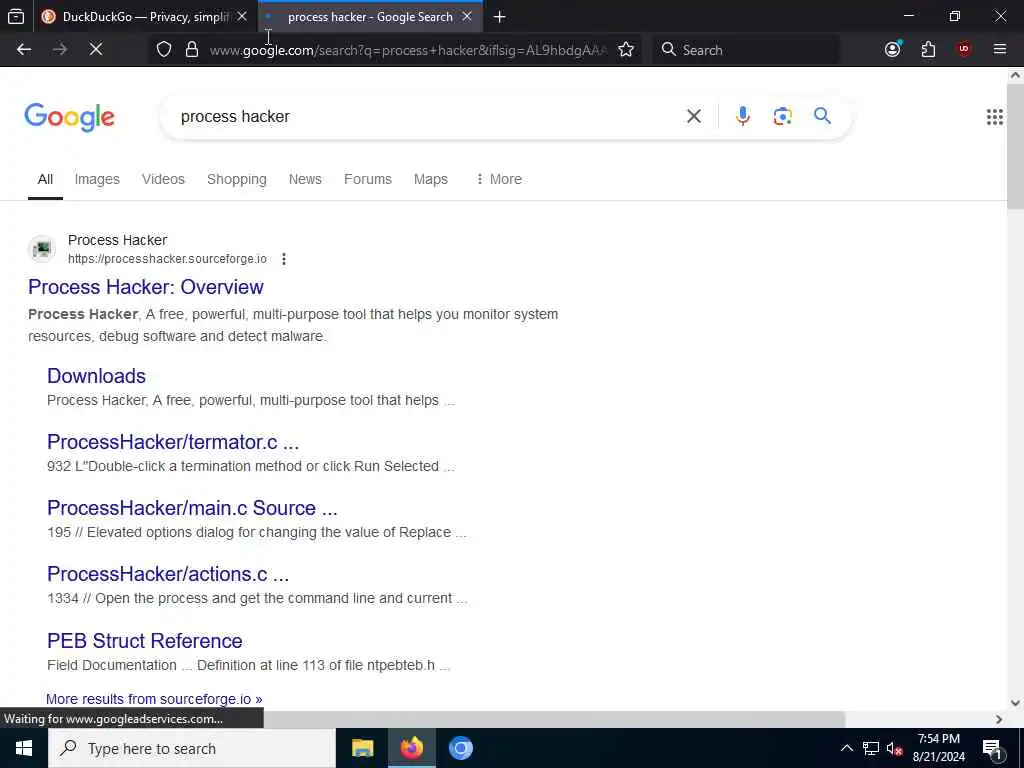
Task: Focus the Firefox toolbar Search field
Action: (746, 50)
